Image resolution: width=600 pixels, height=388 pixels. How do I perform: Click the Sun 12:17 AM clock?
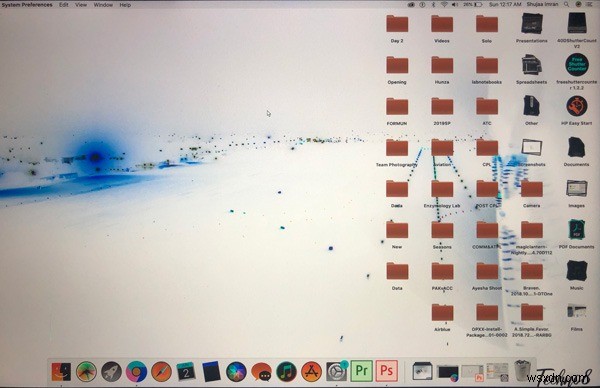[x=505, y=5]
